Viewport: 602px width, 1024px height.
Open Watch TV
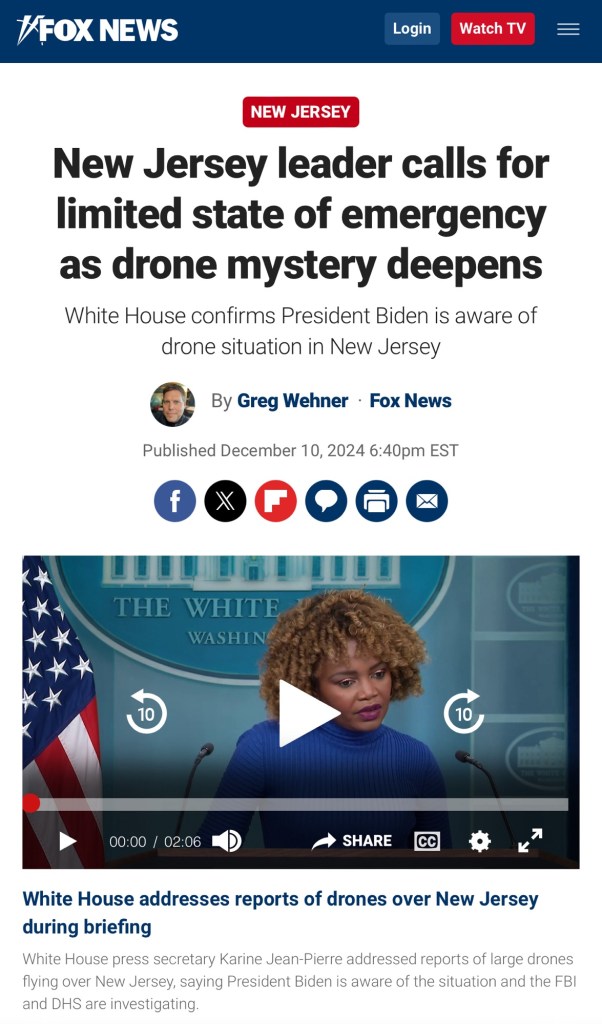492,29
